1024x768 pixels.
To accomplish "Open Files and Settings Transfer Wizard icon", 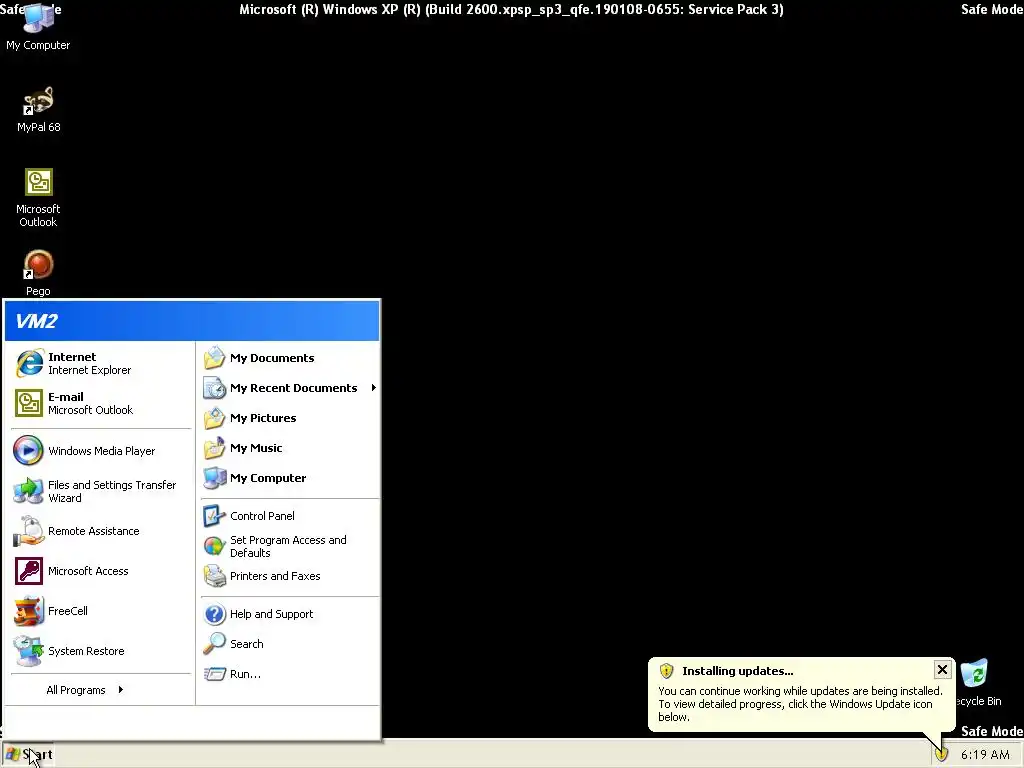I will pos(28,491).
